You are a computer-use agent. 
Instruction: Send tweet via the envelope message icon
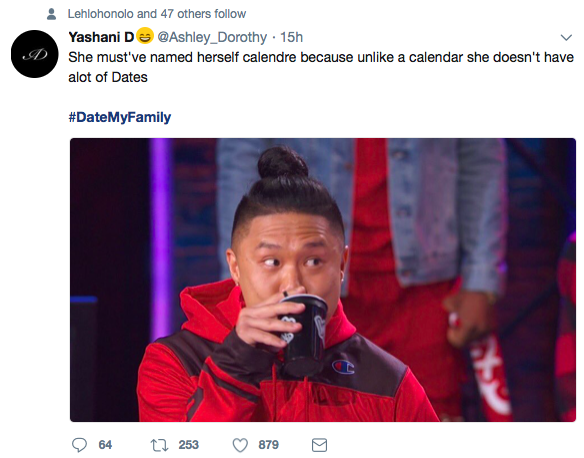(x=319, y=445)
